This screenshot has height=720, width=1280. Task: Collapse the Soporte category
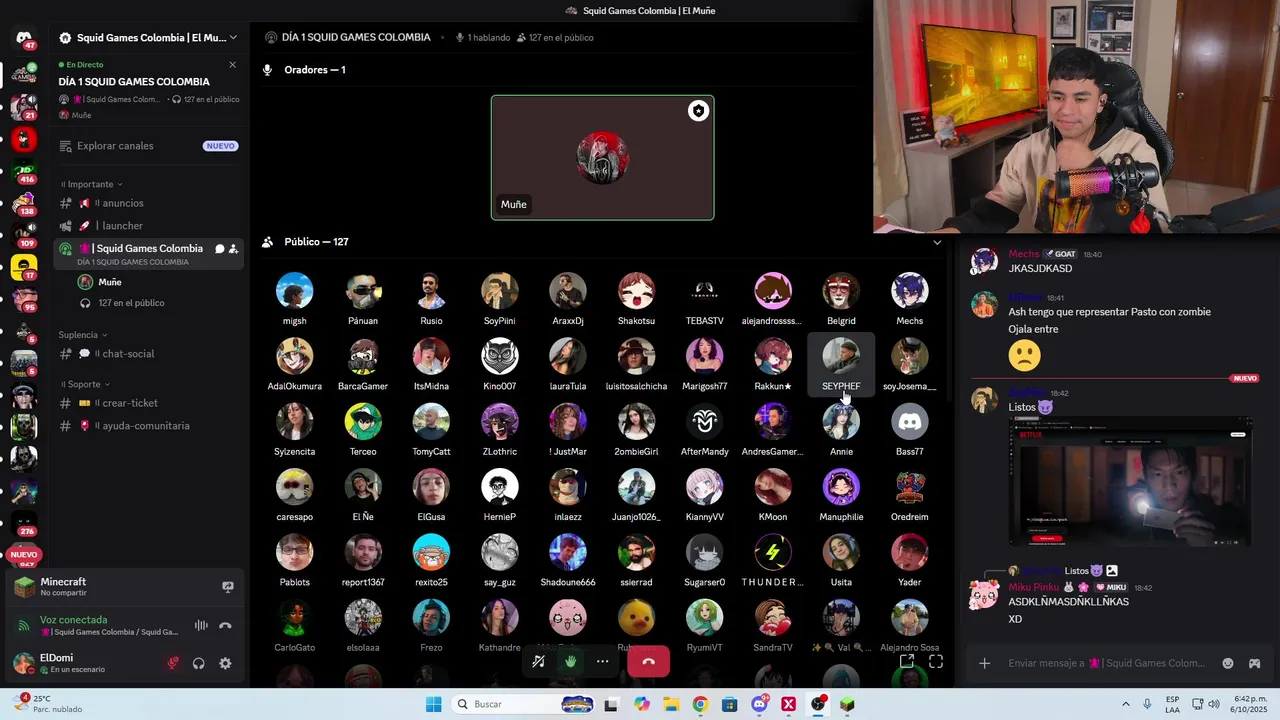[85, 384]
